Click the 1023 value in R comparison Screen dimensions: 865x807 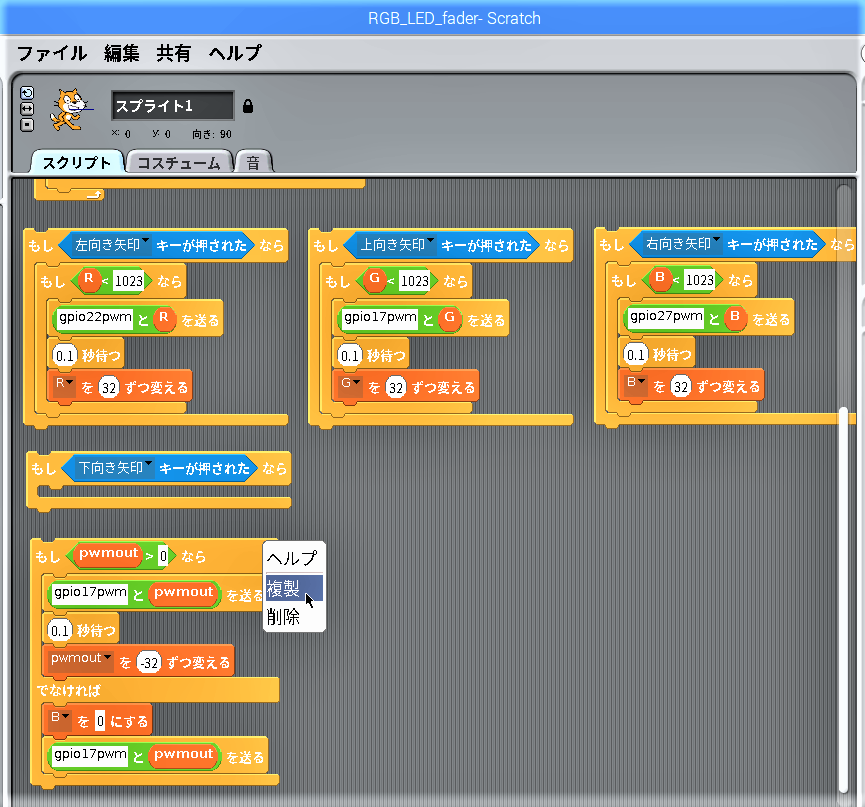point(129,281)
